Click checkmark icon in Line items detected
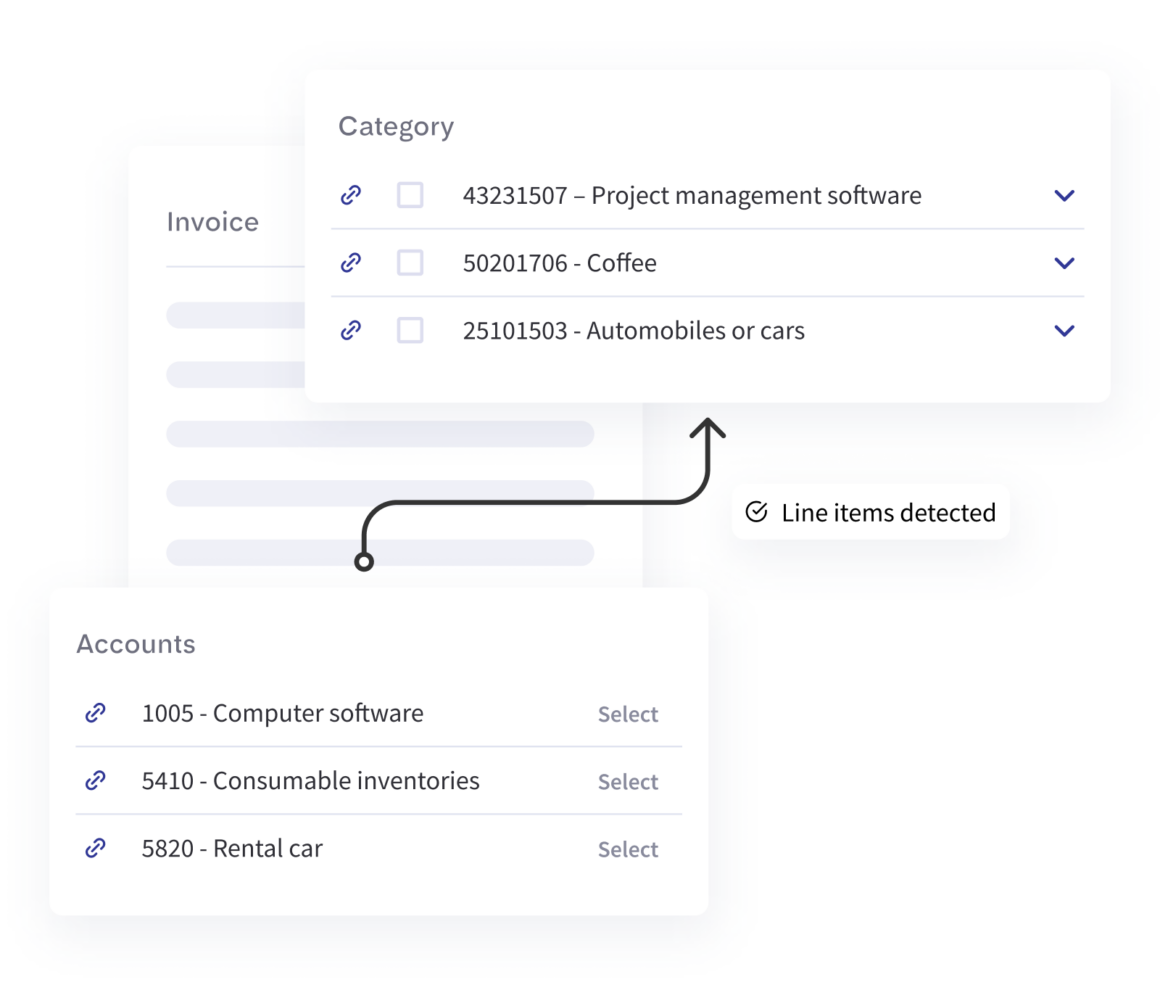Image resolution: width=1160 pixels, height=985 pixels. (x=756, y=511)
